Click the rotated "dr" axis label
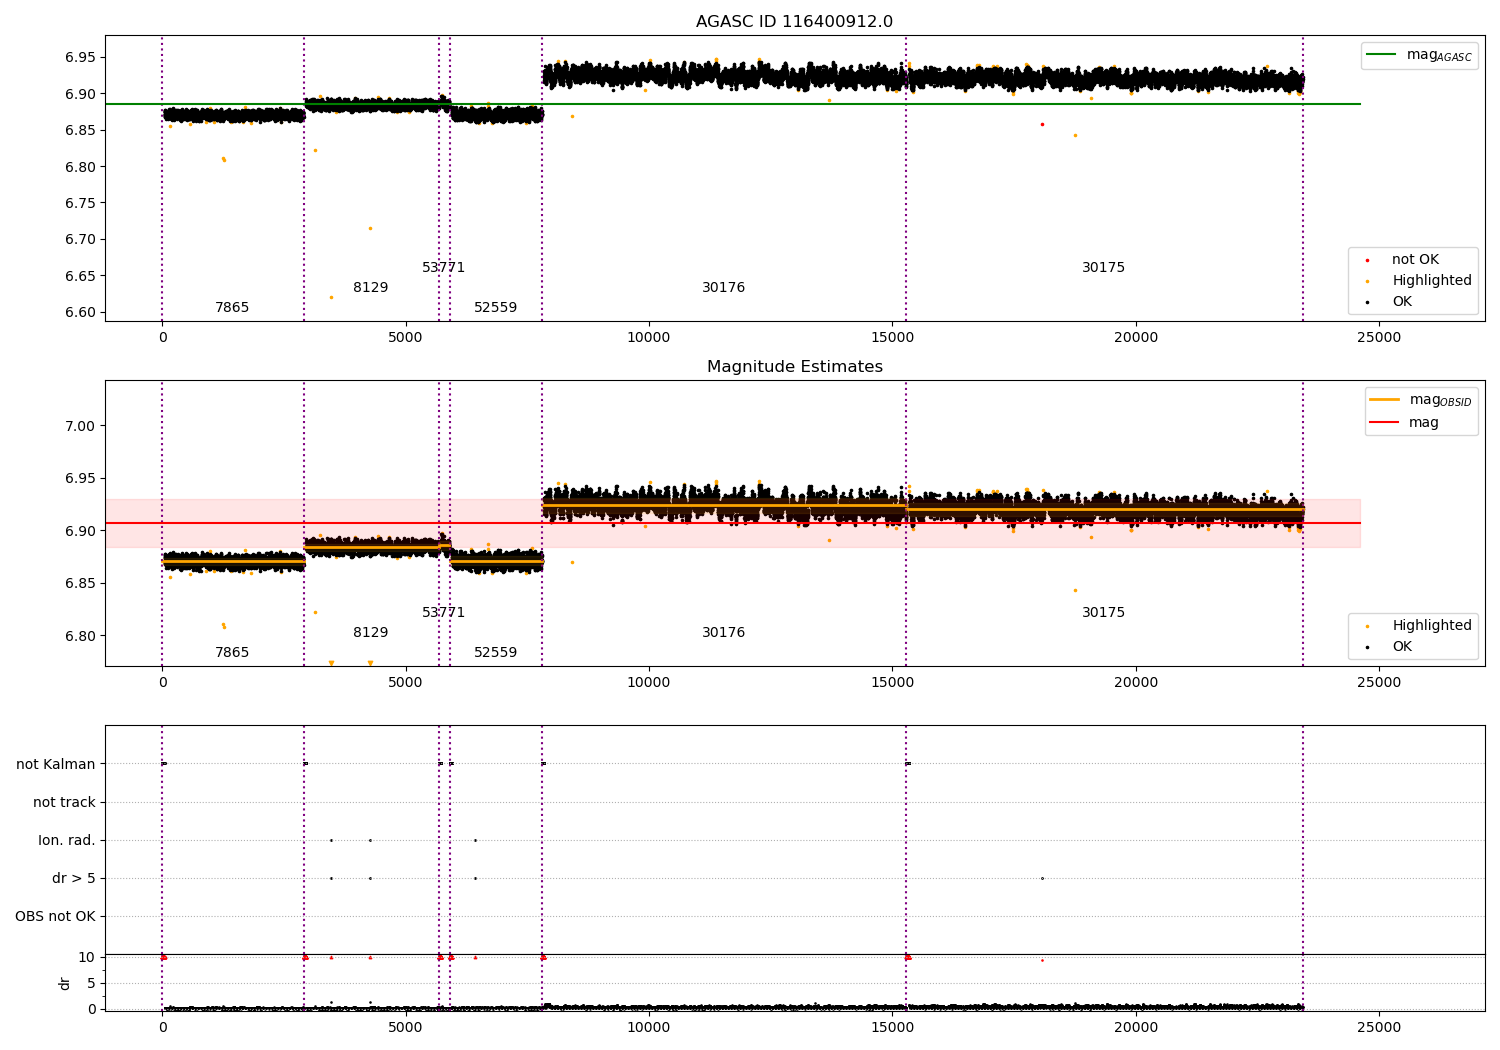Image resolution: width=1500 pixels, height=1050 pixels. coord(65,983)
